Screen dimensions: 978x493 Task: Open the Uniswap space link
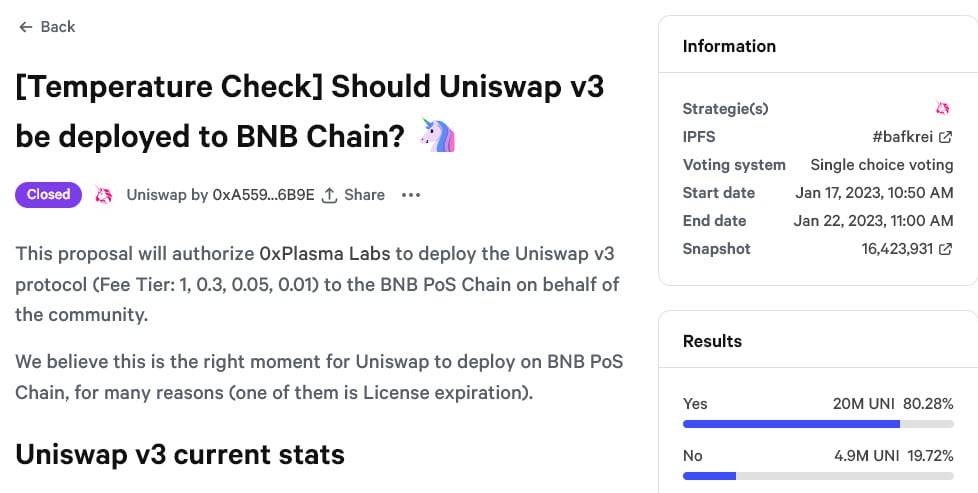pos(157,195)
